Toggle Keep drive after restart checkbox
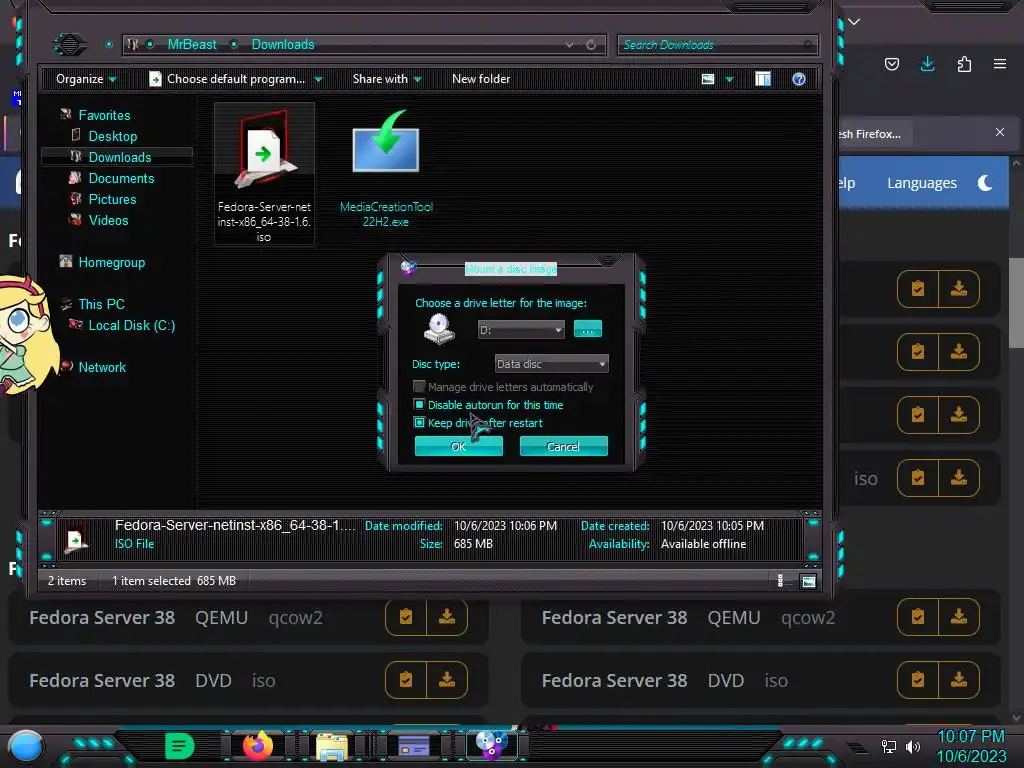Image resolution: width=1024 pixels, height=768 pixels. click(x=419, y=423)
